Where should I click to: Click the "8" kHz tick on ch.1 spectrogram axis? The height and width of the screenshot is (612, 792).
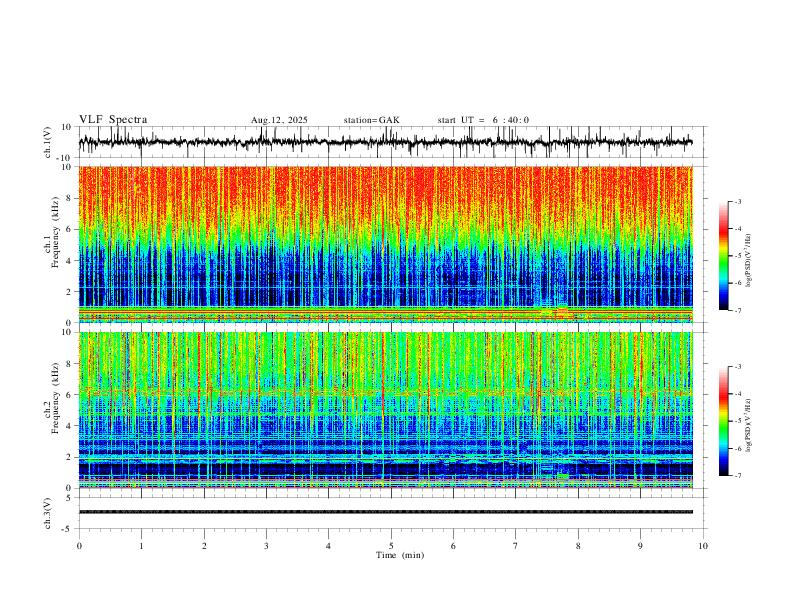(x=70, y=198)
